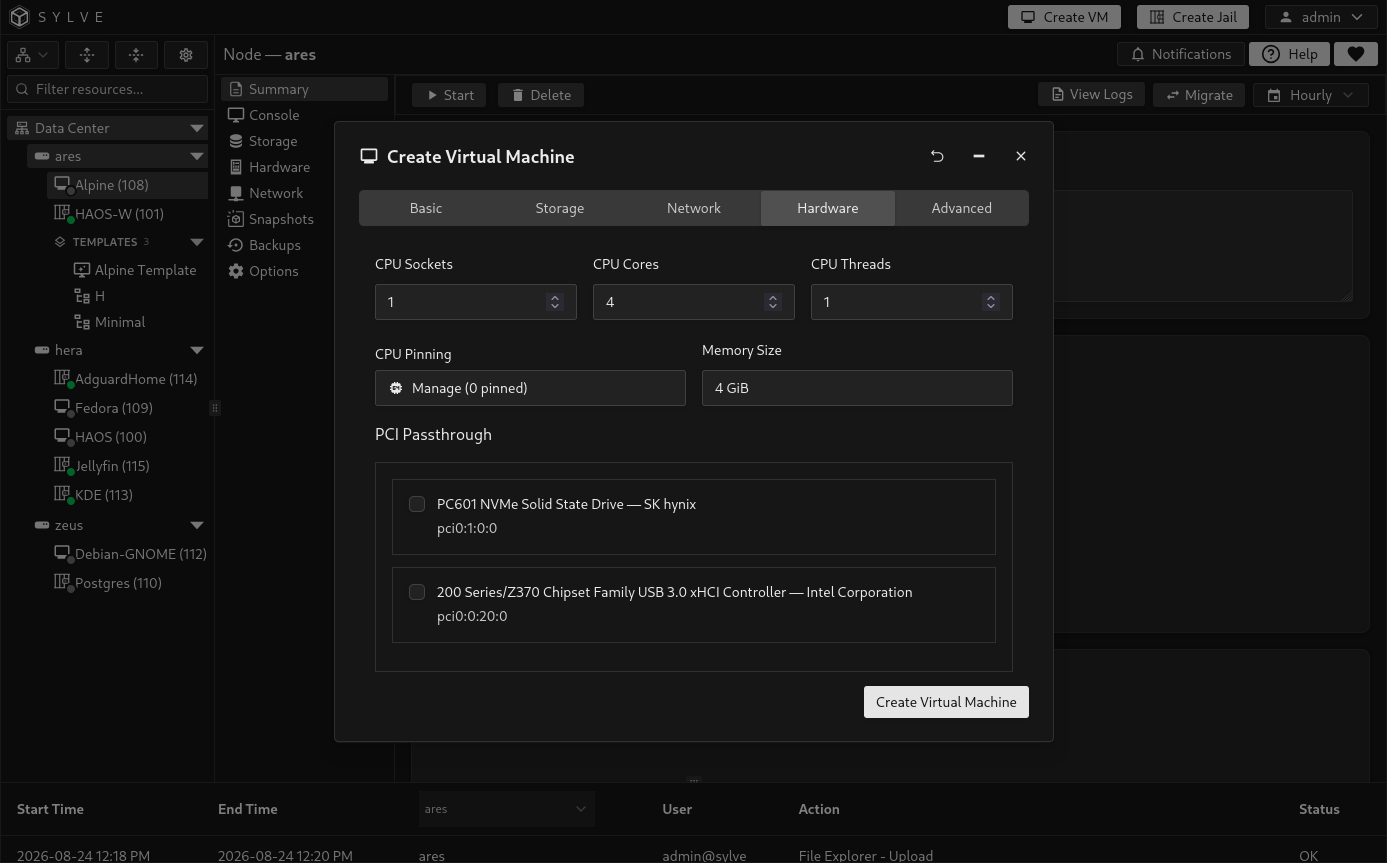
Task: Click the Options gear icon in node menu
Action: [x=236, y=271]
